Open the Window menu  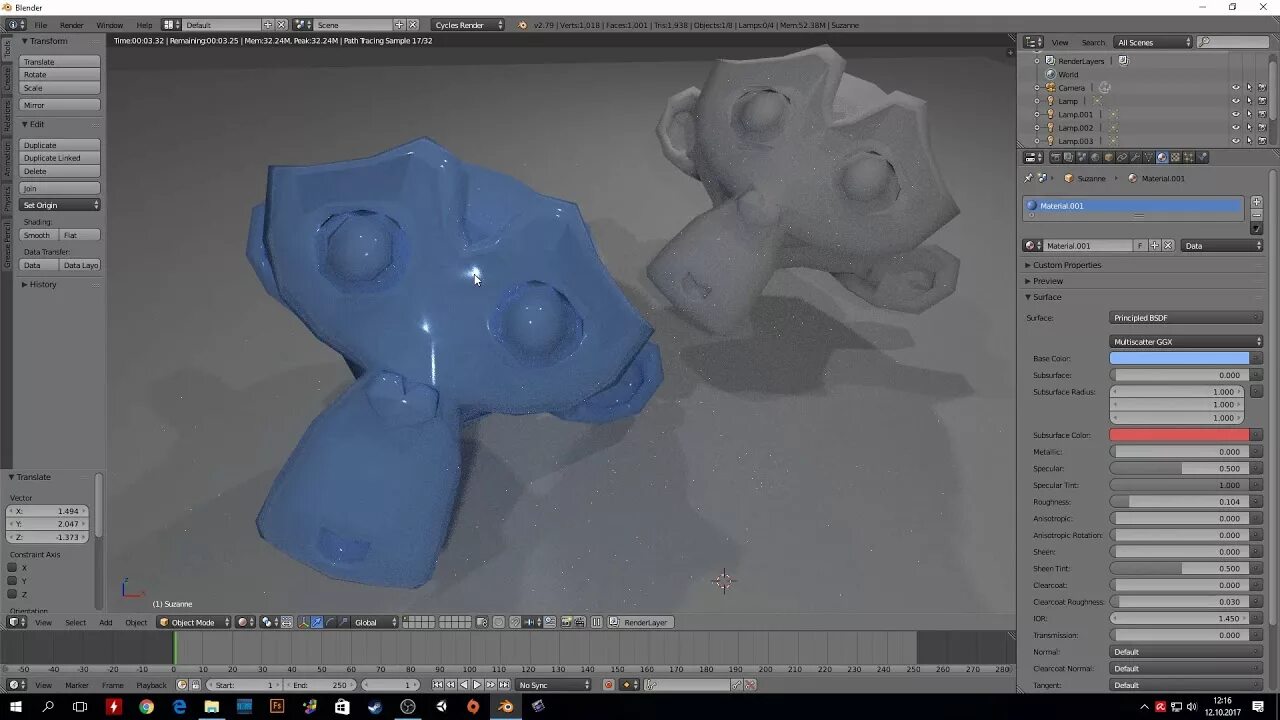click(110, 25)
